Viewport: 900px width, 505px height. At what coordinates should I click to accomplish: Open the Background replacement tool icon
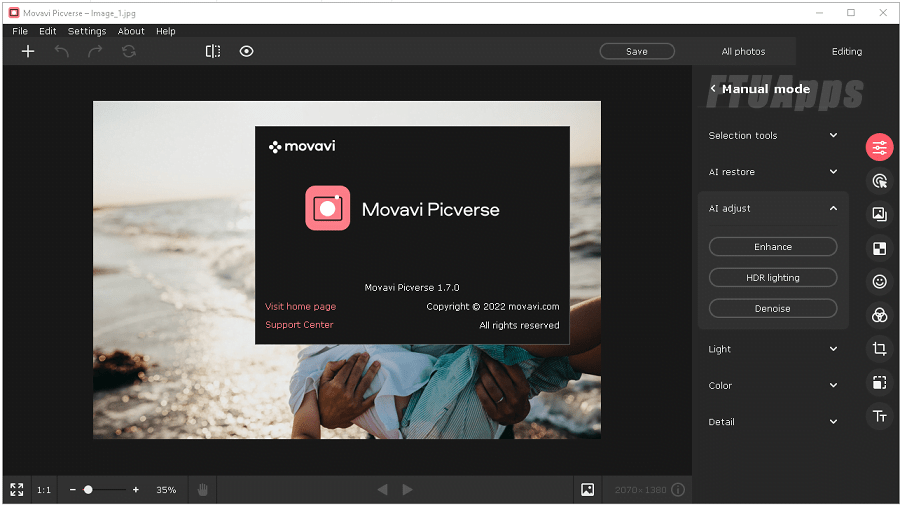(x=879, y=215)
